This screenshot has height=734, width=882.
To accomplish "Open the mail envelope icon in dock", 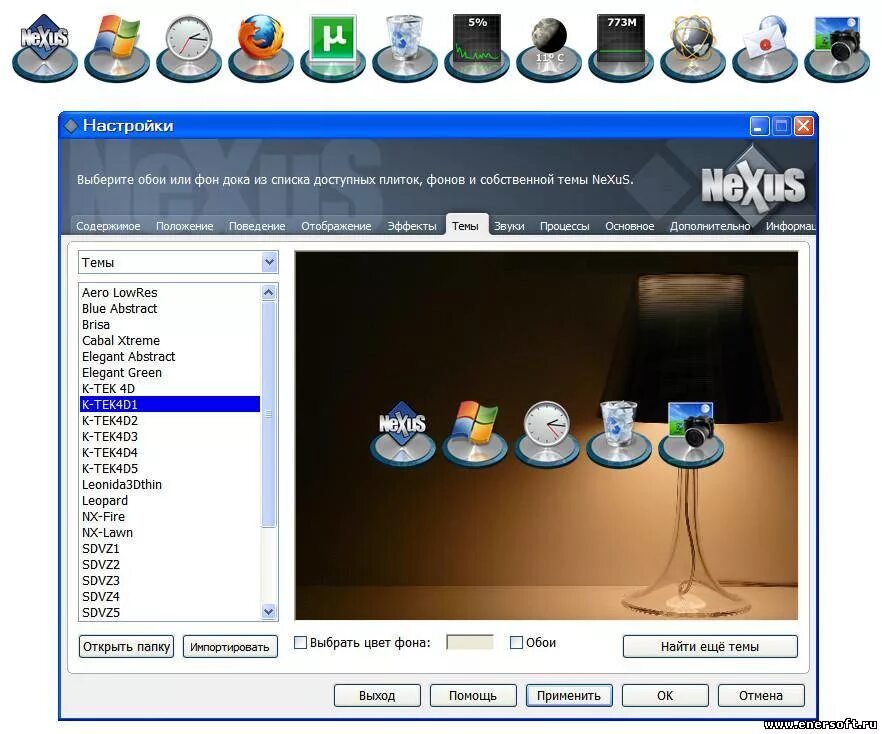I will 765,46.
